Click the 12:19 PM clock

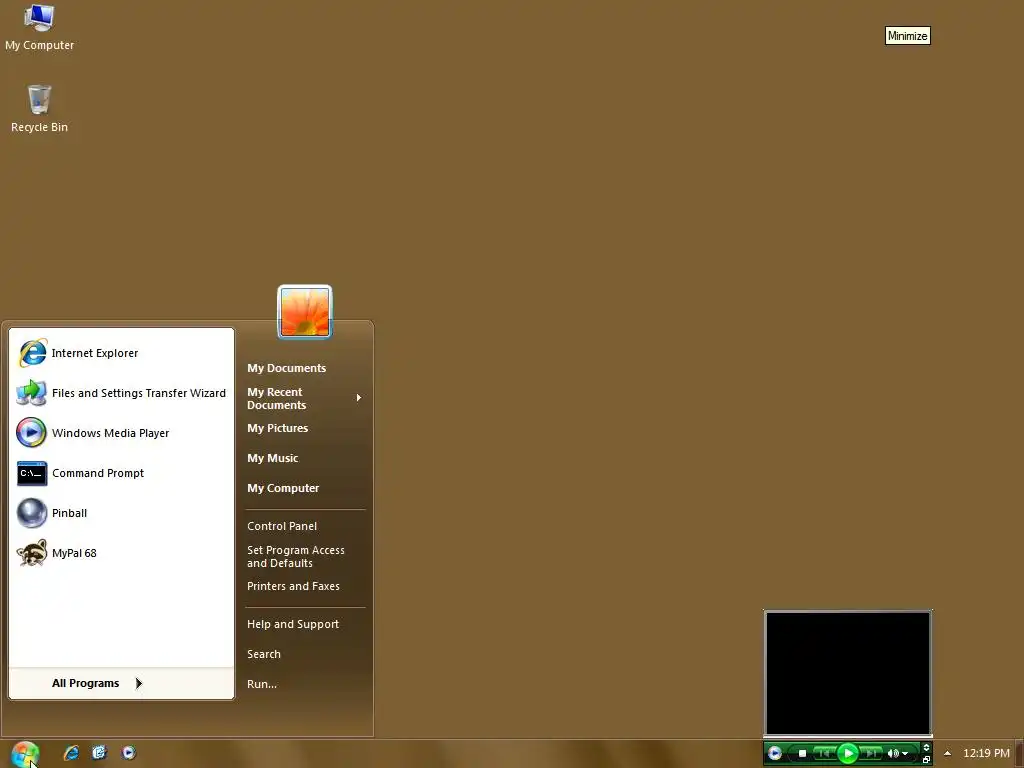pos(986,753)
